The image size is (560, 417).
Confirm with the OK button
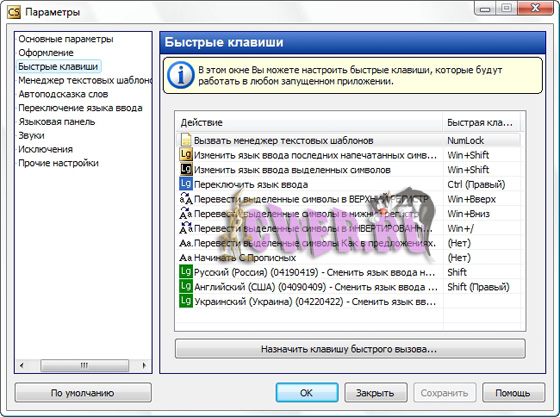point(307,393)
